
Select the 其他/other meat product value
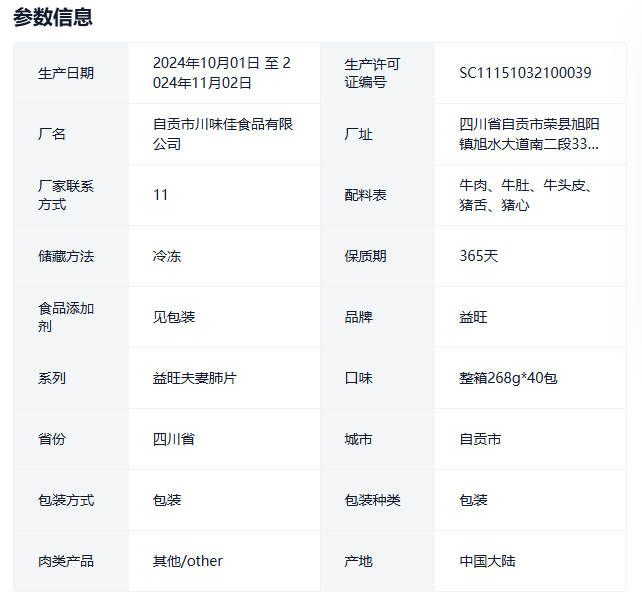pyautogui.click(x=188, y=561)
